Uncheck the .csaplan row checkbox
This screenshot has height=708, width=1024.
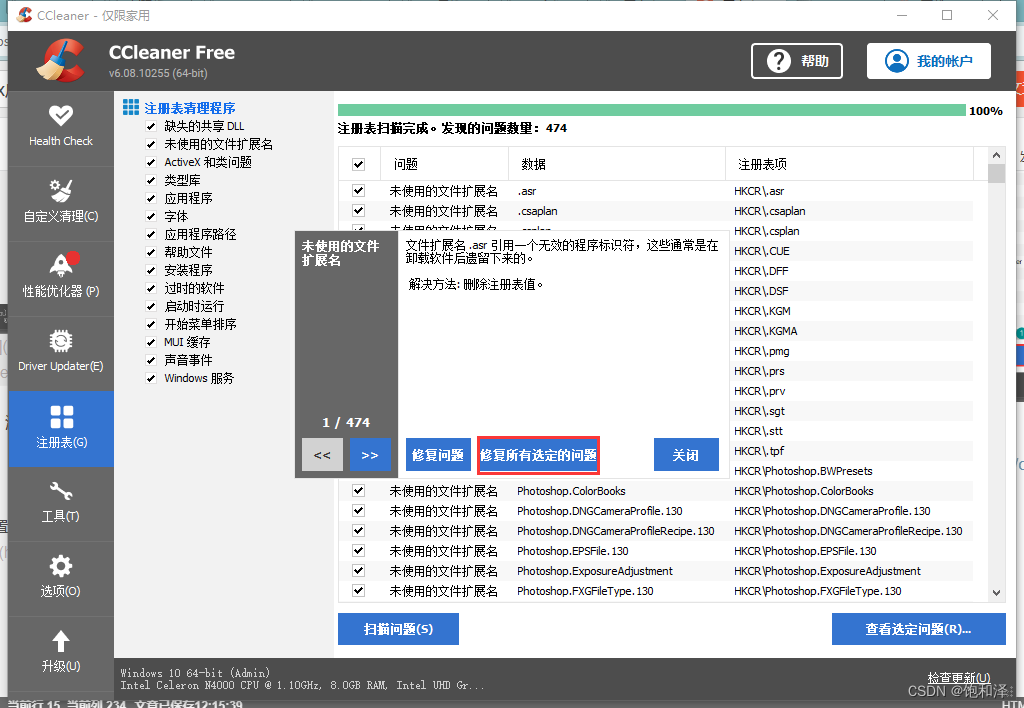click(x=359, y=210)
